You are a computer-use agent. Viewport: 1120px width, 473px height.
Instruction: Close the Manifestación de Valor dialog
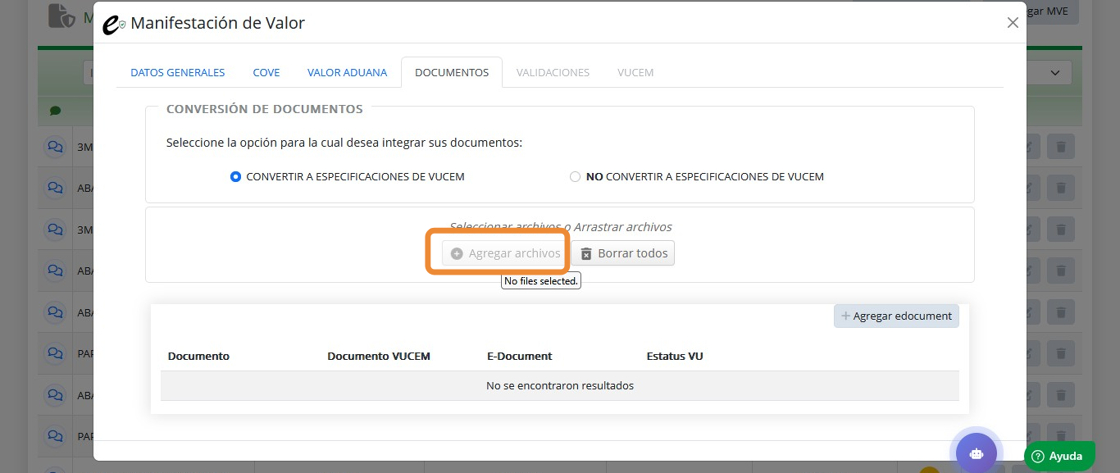[x=1012, y=23]
